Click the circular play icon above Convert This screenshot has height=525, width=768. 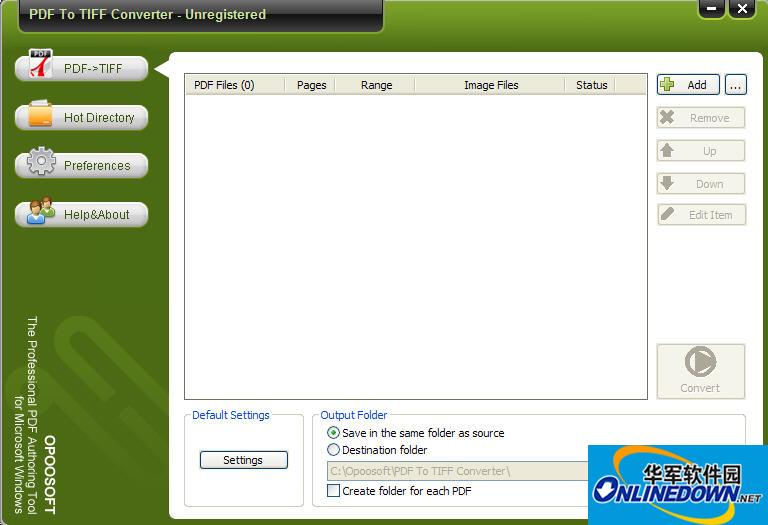[700, 361]
